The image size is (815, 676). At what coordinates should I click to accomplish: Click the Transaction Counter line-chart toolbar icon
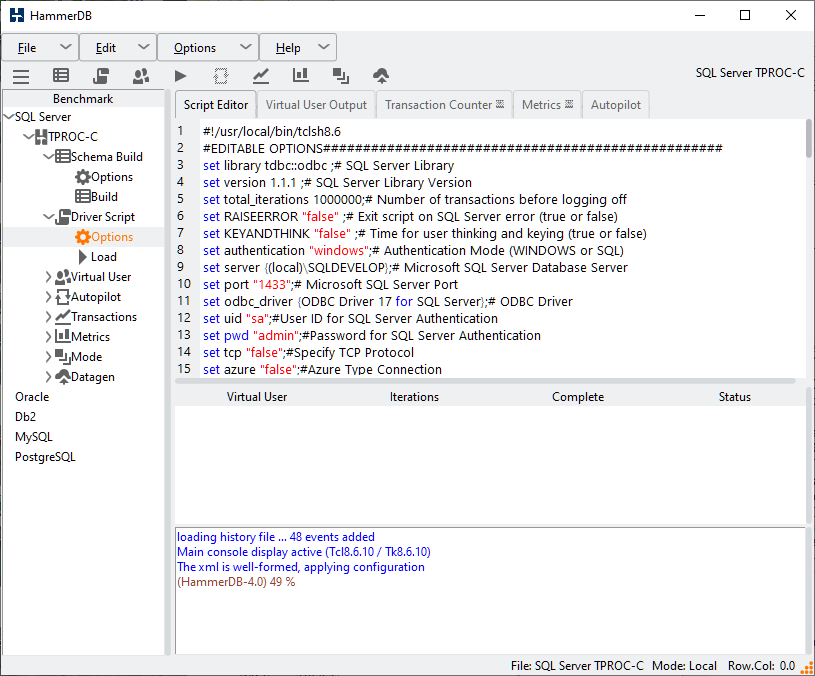[x=261, y=76]
